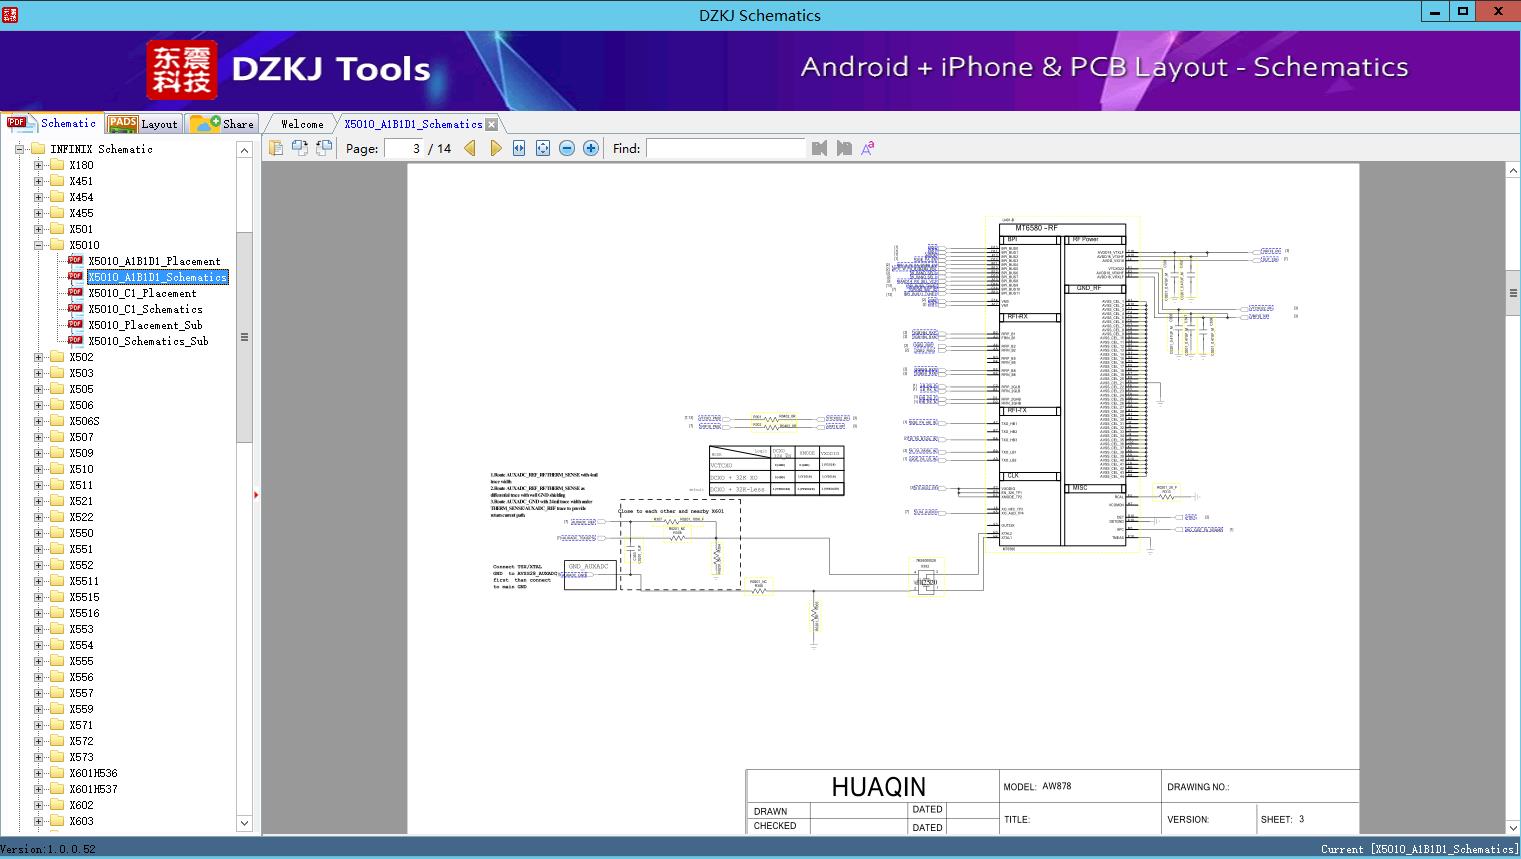Screen dimensions: 1521x859
Task: Expand the X603 folder
Action: coord(38,821)
